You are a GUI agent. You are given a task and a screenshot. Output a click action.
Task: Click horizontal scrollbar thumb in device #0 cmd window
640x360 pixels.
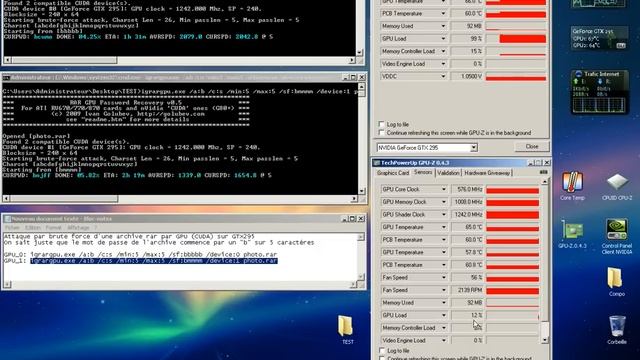64,60
